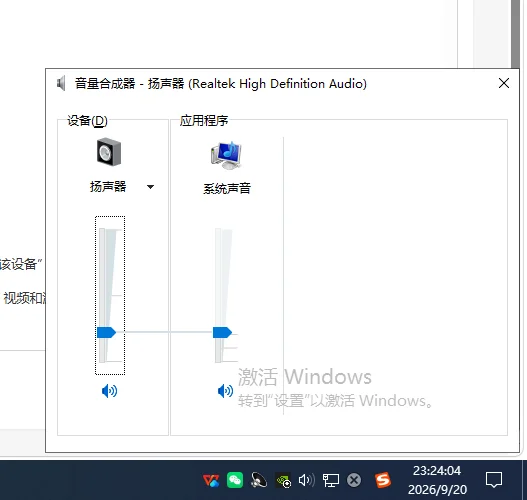Image resolution: width=527 pixels, height=500 pixels.
Task: Click the volume mixer title bar speaker icon
Action: (61, 83)
